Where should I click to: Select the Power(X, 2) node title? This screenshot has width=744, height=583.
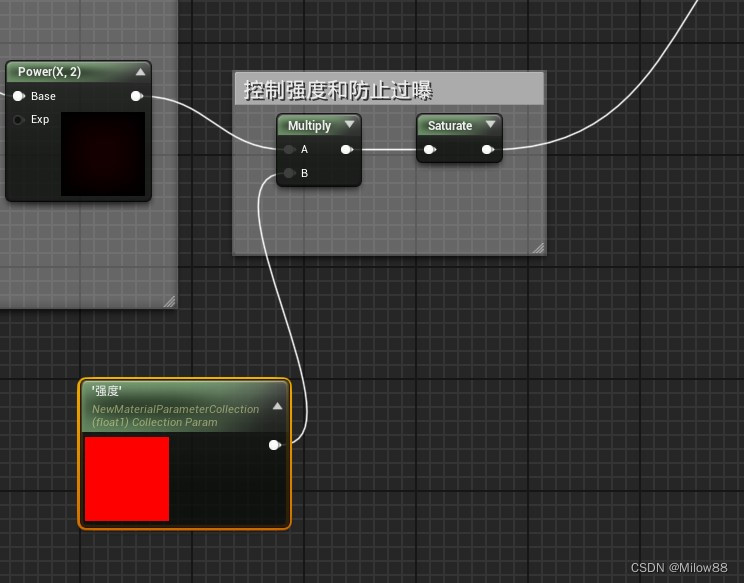49,72
